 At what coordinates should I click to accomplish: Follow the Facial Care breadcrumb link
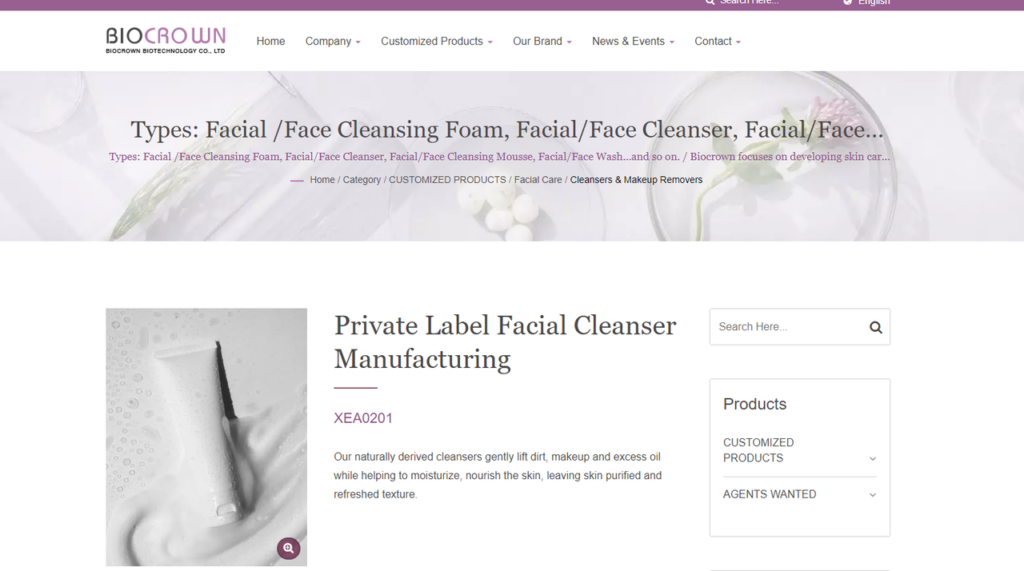pos(537,180)
